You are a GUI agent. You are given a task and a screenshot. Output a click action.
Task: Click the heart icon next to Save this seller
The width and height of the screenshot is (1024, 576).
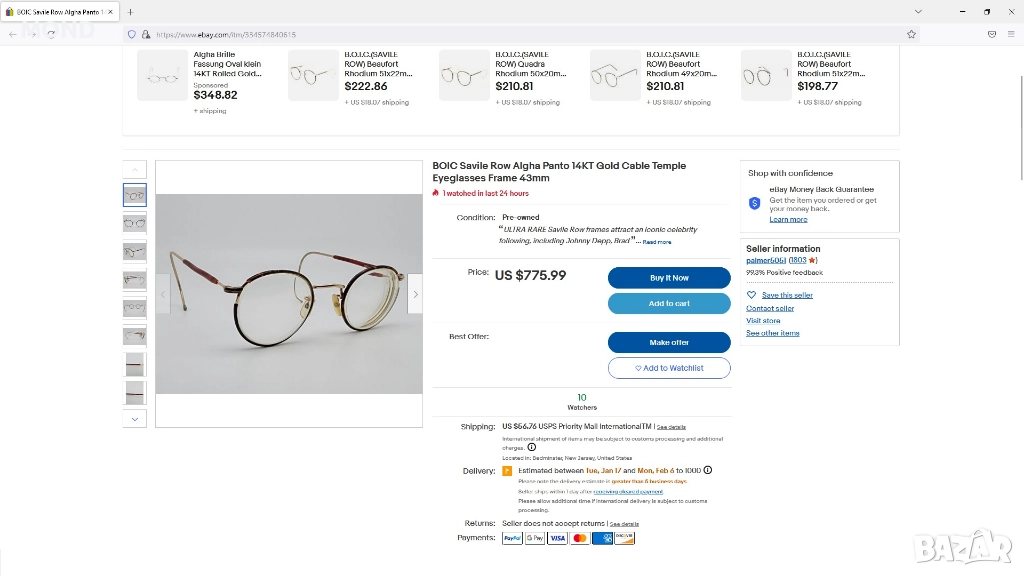click(x=752, y=295)
